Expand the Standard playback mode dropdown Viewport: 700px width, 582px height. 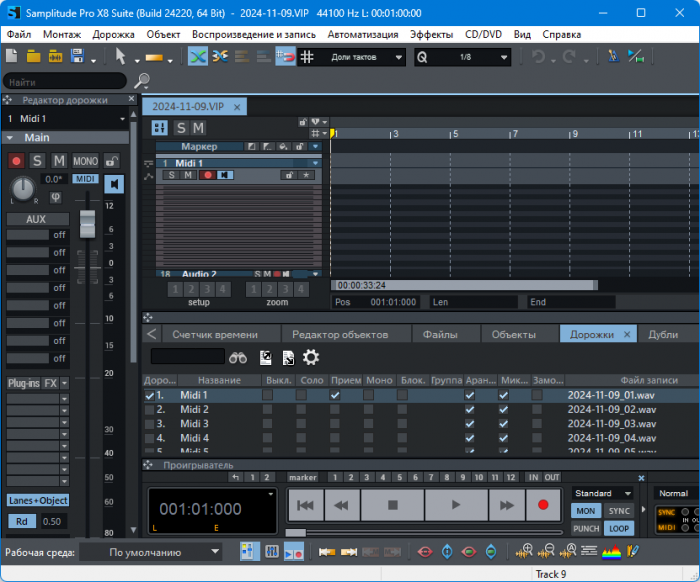602,493
